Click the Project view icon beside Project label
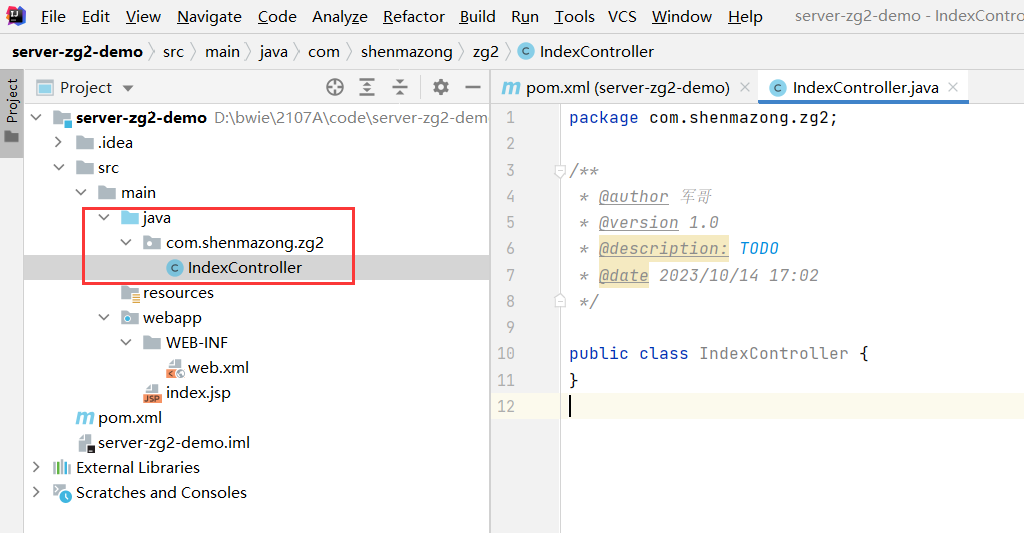The width and height of the screenshot is (1024, 533). click(45, 88)
